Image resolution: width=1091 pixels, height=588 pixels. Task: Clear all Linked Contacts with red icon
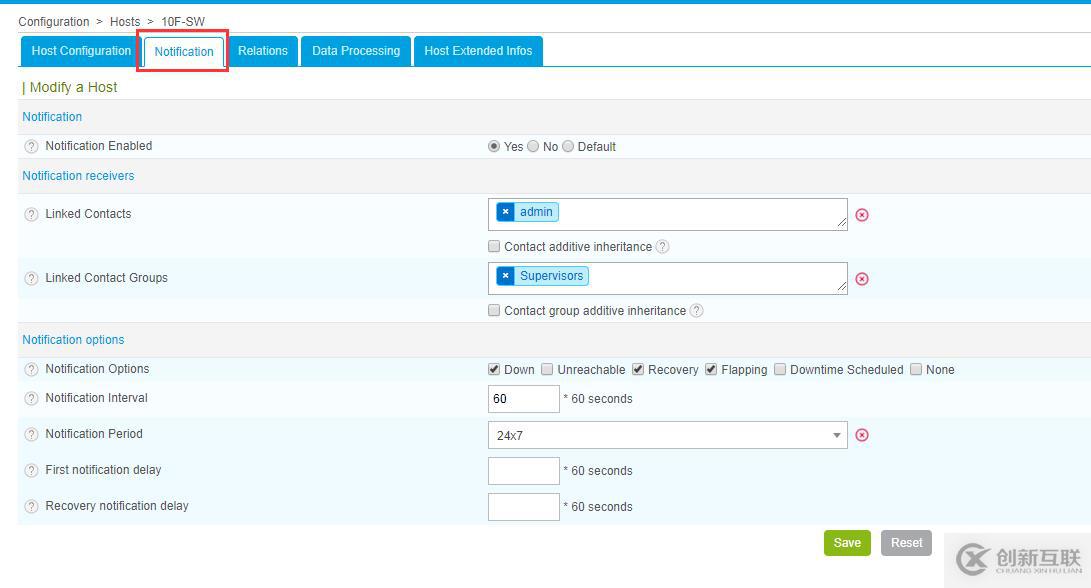862,215
